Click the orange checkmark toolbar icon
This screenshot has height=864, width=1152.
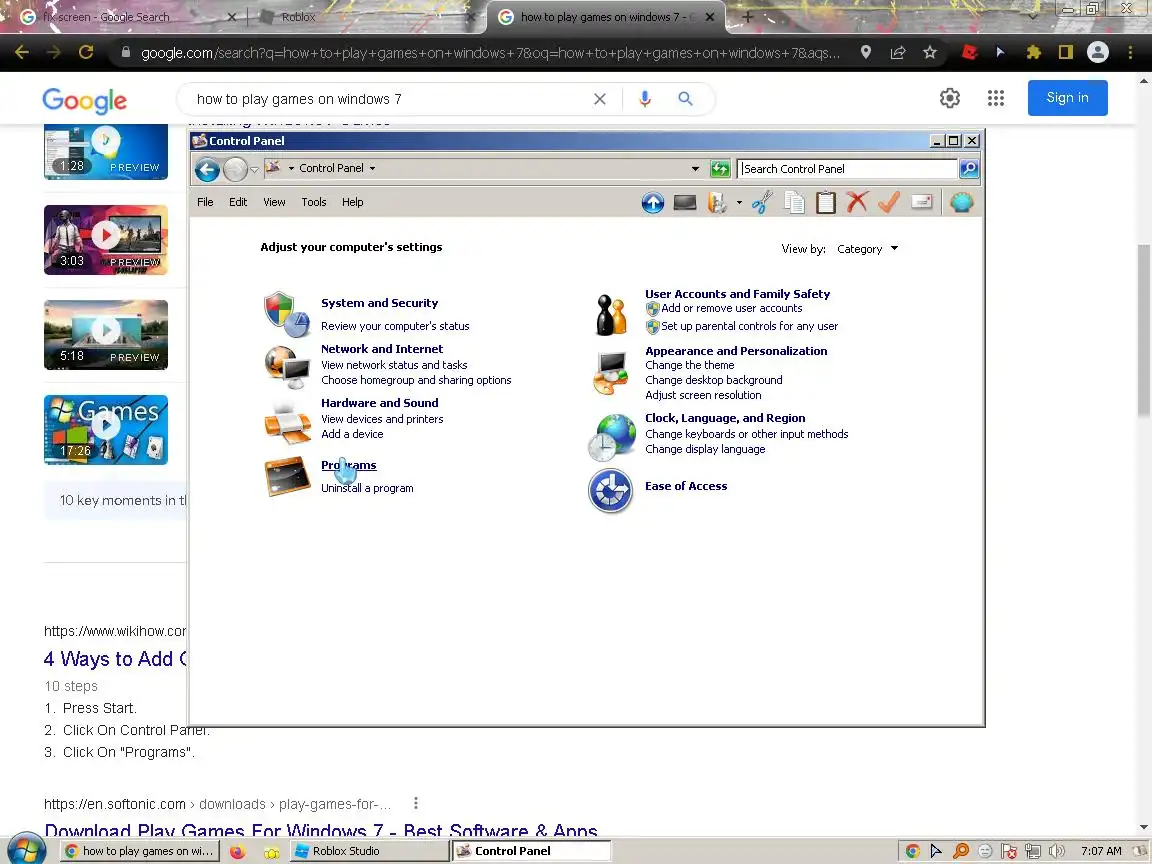[889, 202]
